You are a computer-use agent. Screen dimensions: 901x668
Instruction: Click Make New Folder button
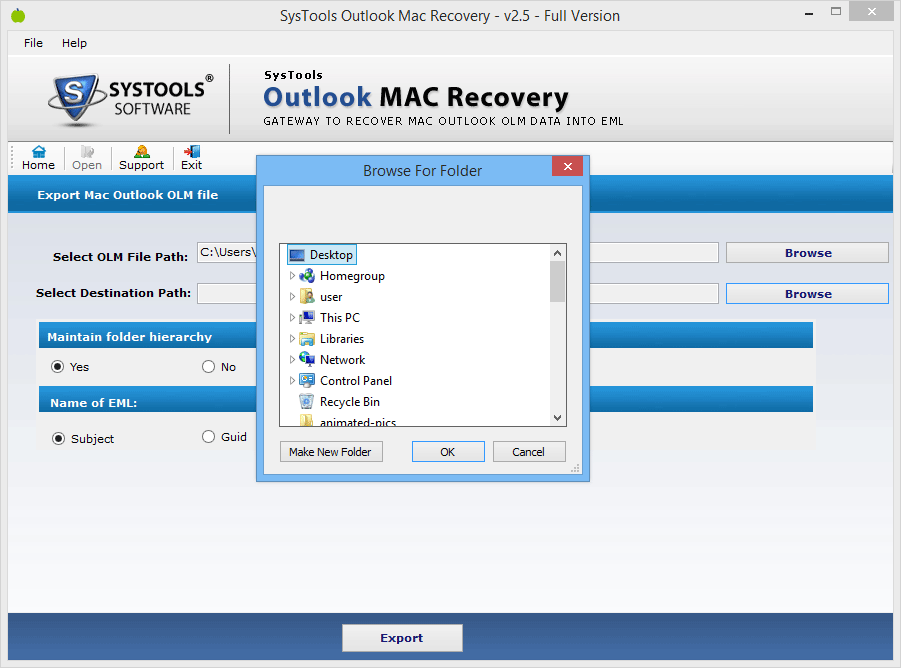tap(331, 452)
